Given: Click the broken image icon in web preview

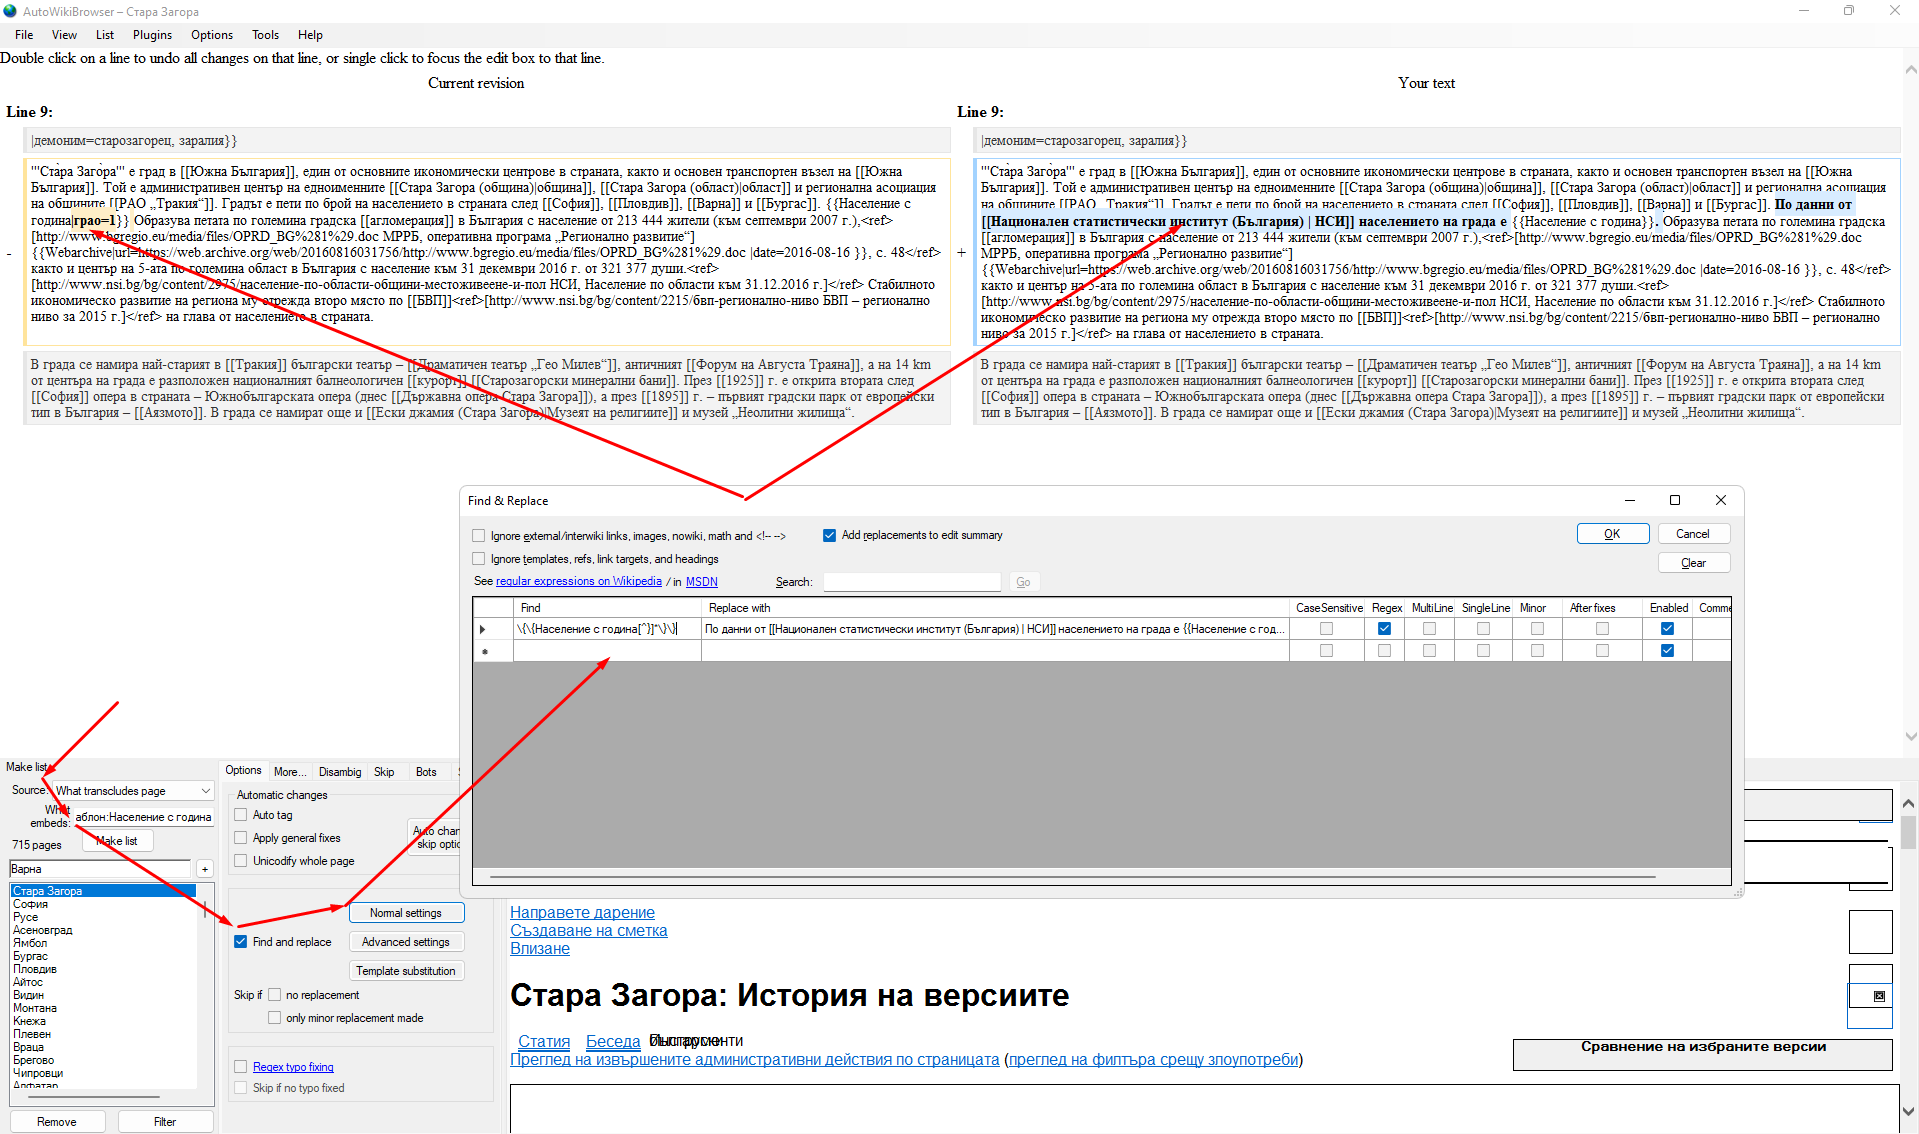Looking at the screenshot, I should point(1879,996).
